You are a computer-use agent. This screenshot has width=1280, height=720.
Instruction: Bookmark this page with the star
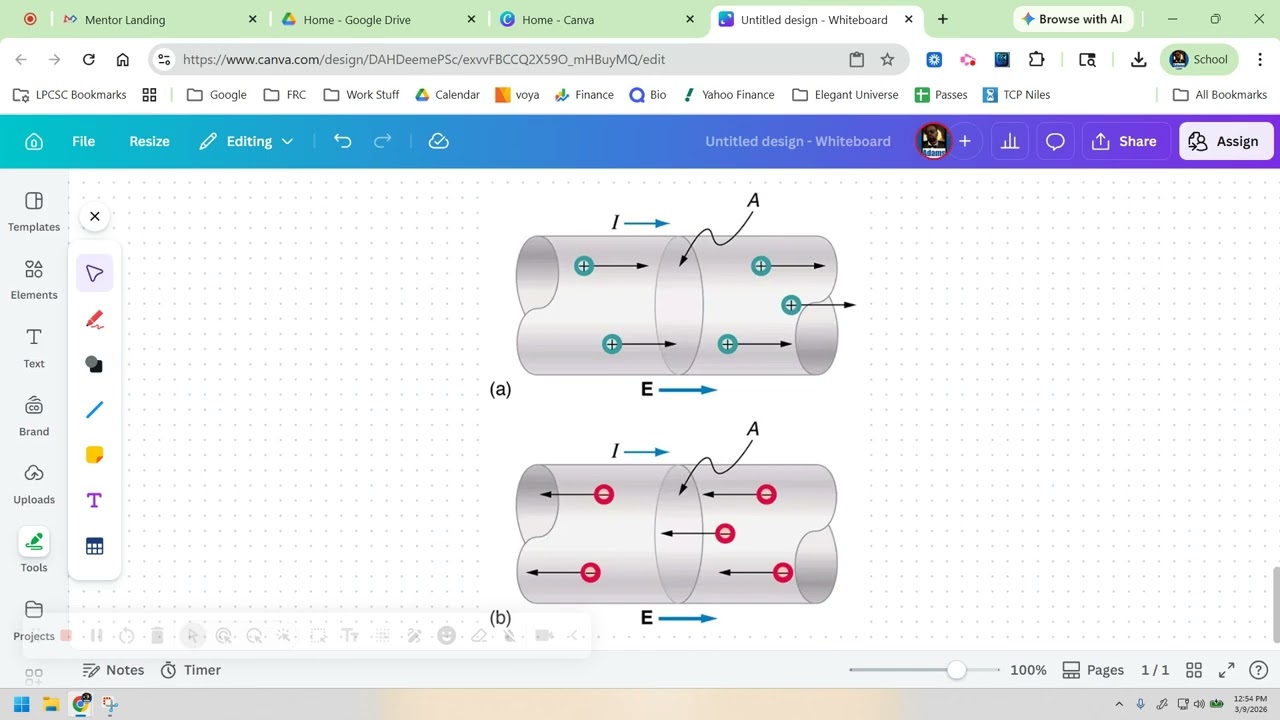point(887,59)
